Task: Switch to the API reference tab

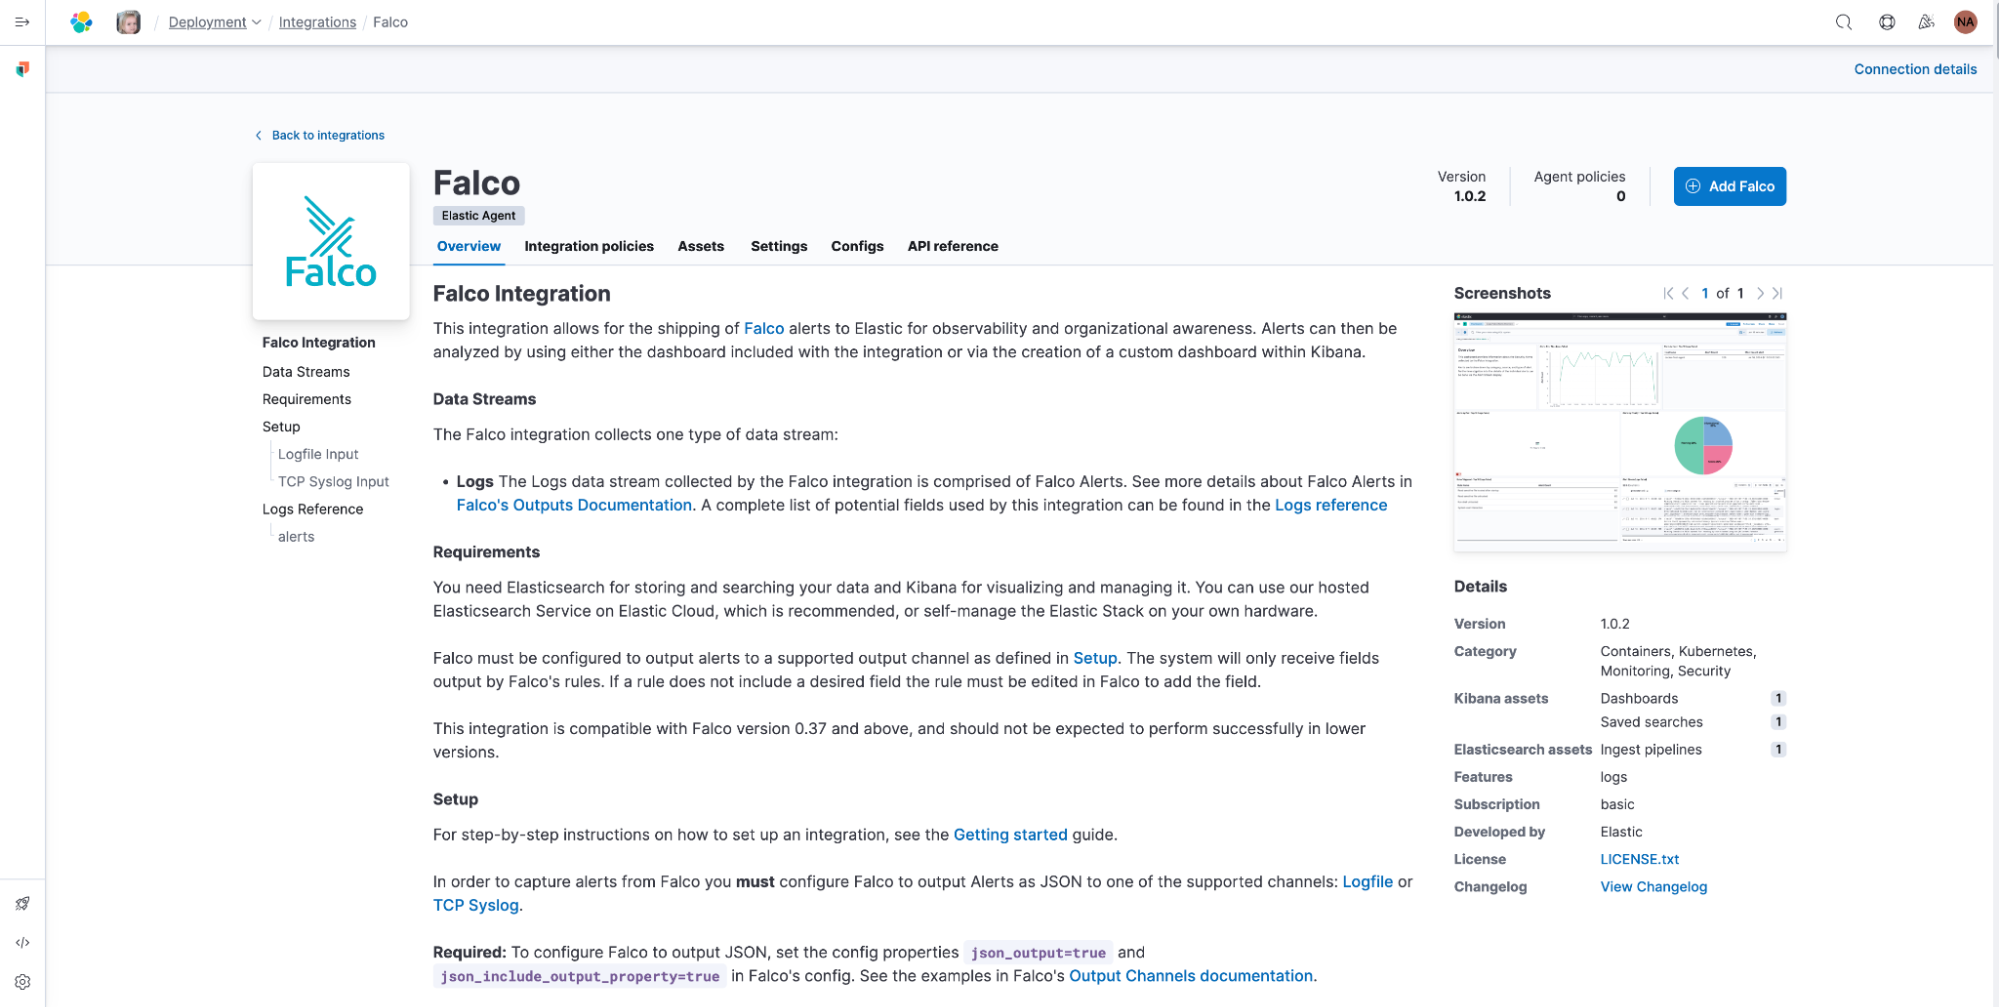Action: pyautogui.click(x=952, y=246)
